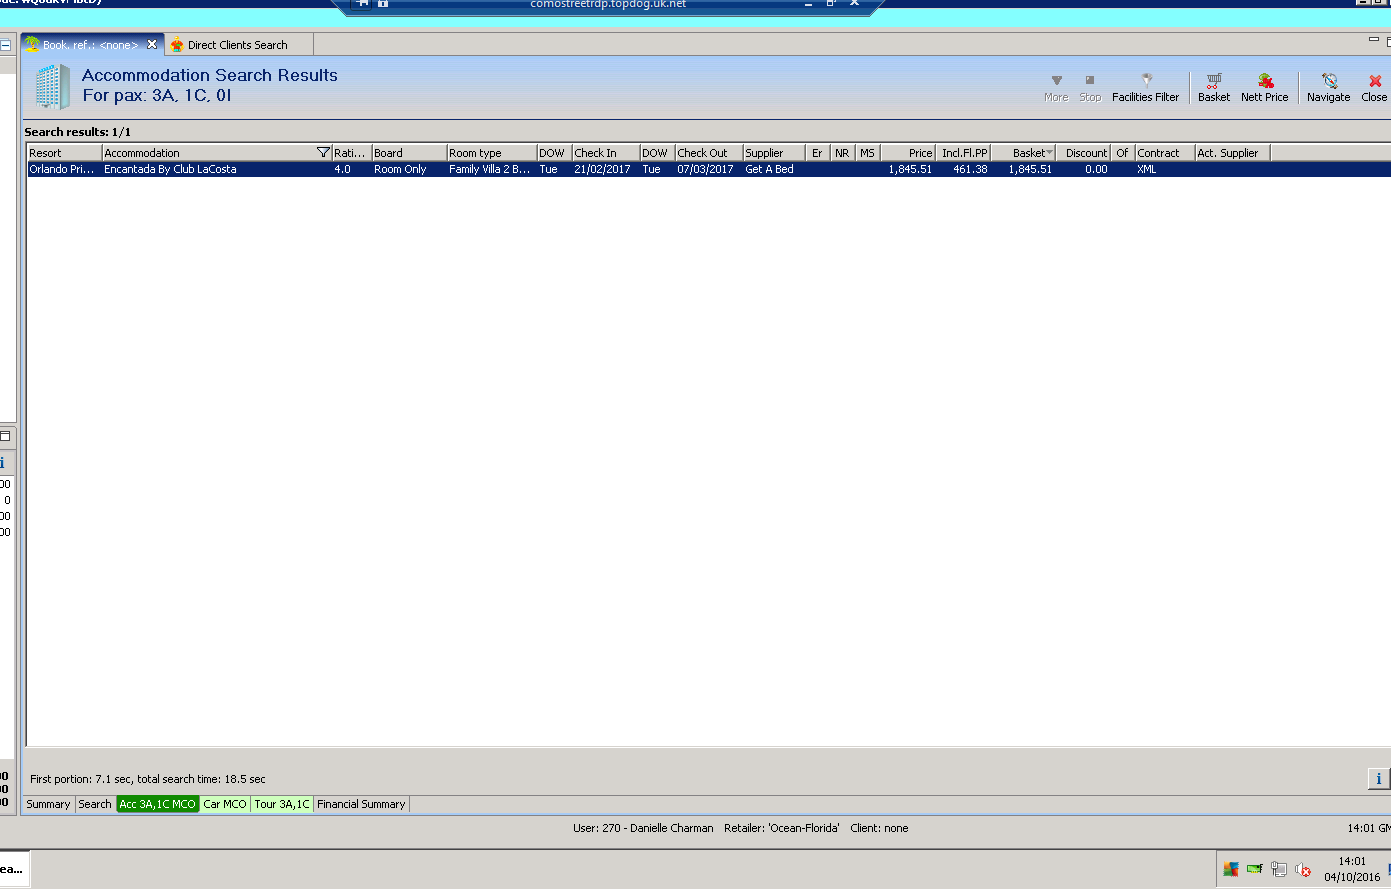Click the check-in date 21/02/2017
1391x889 pixels.
[x=602, y=169]
